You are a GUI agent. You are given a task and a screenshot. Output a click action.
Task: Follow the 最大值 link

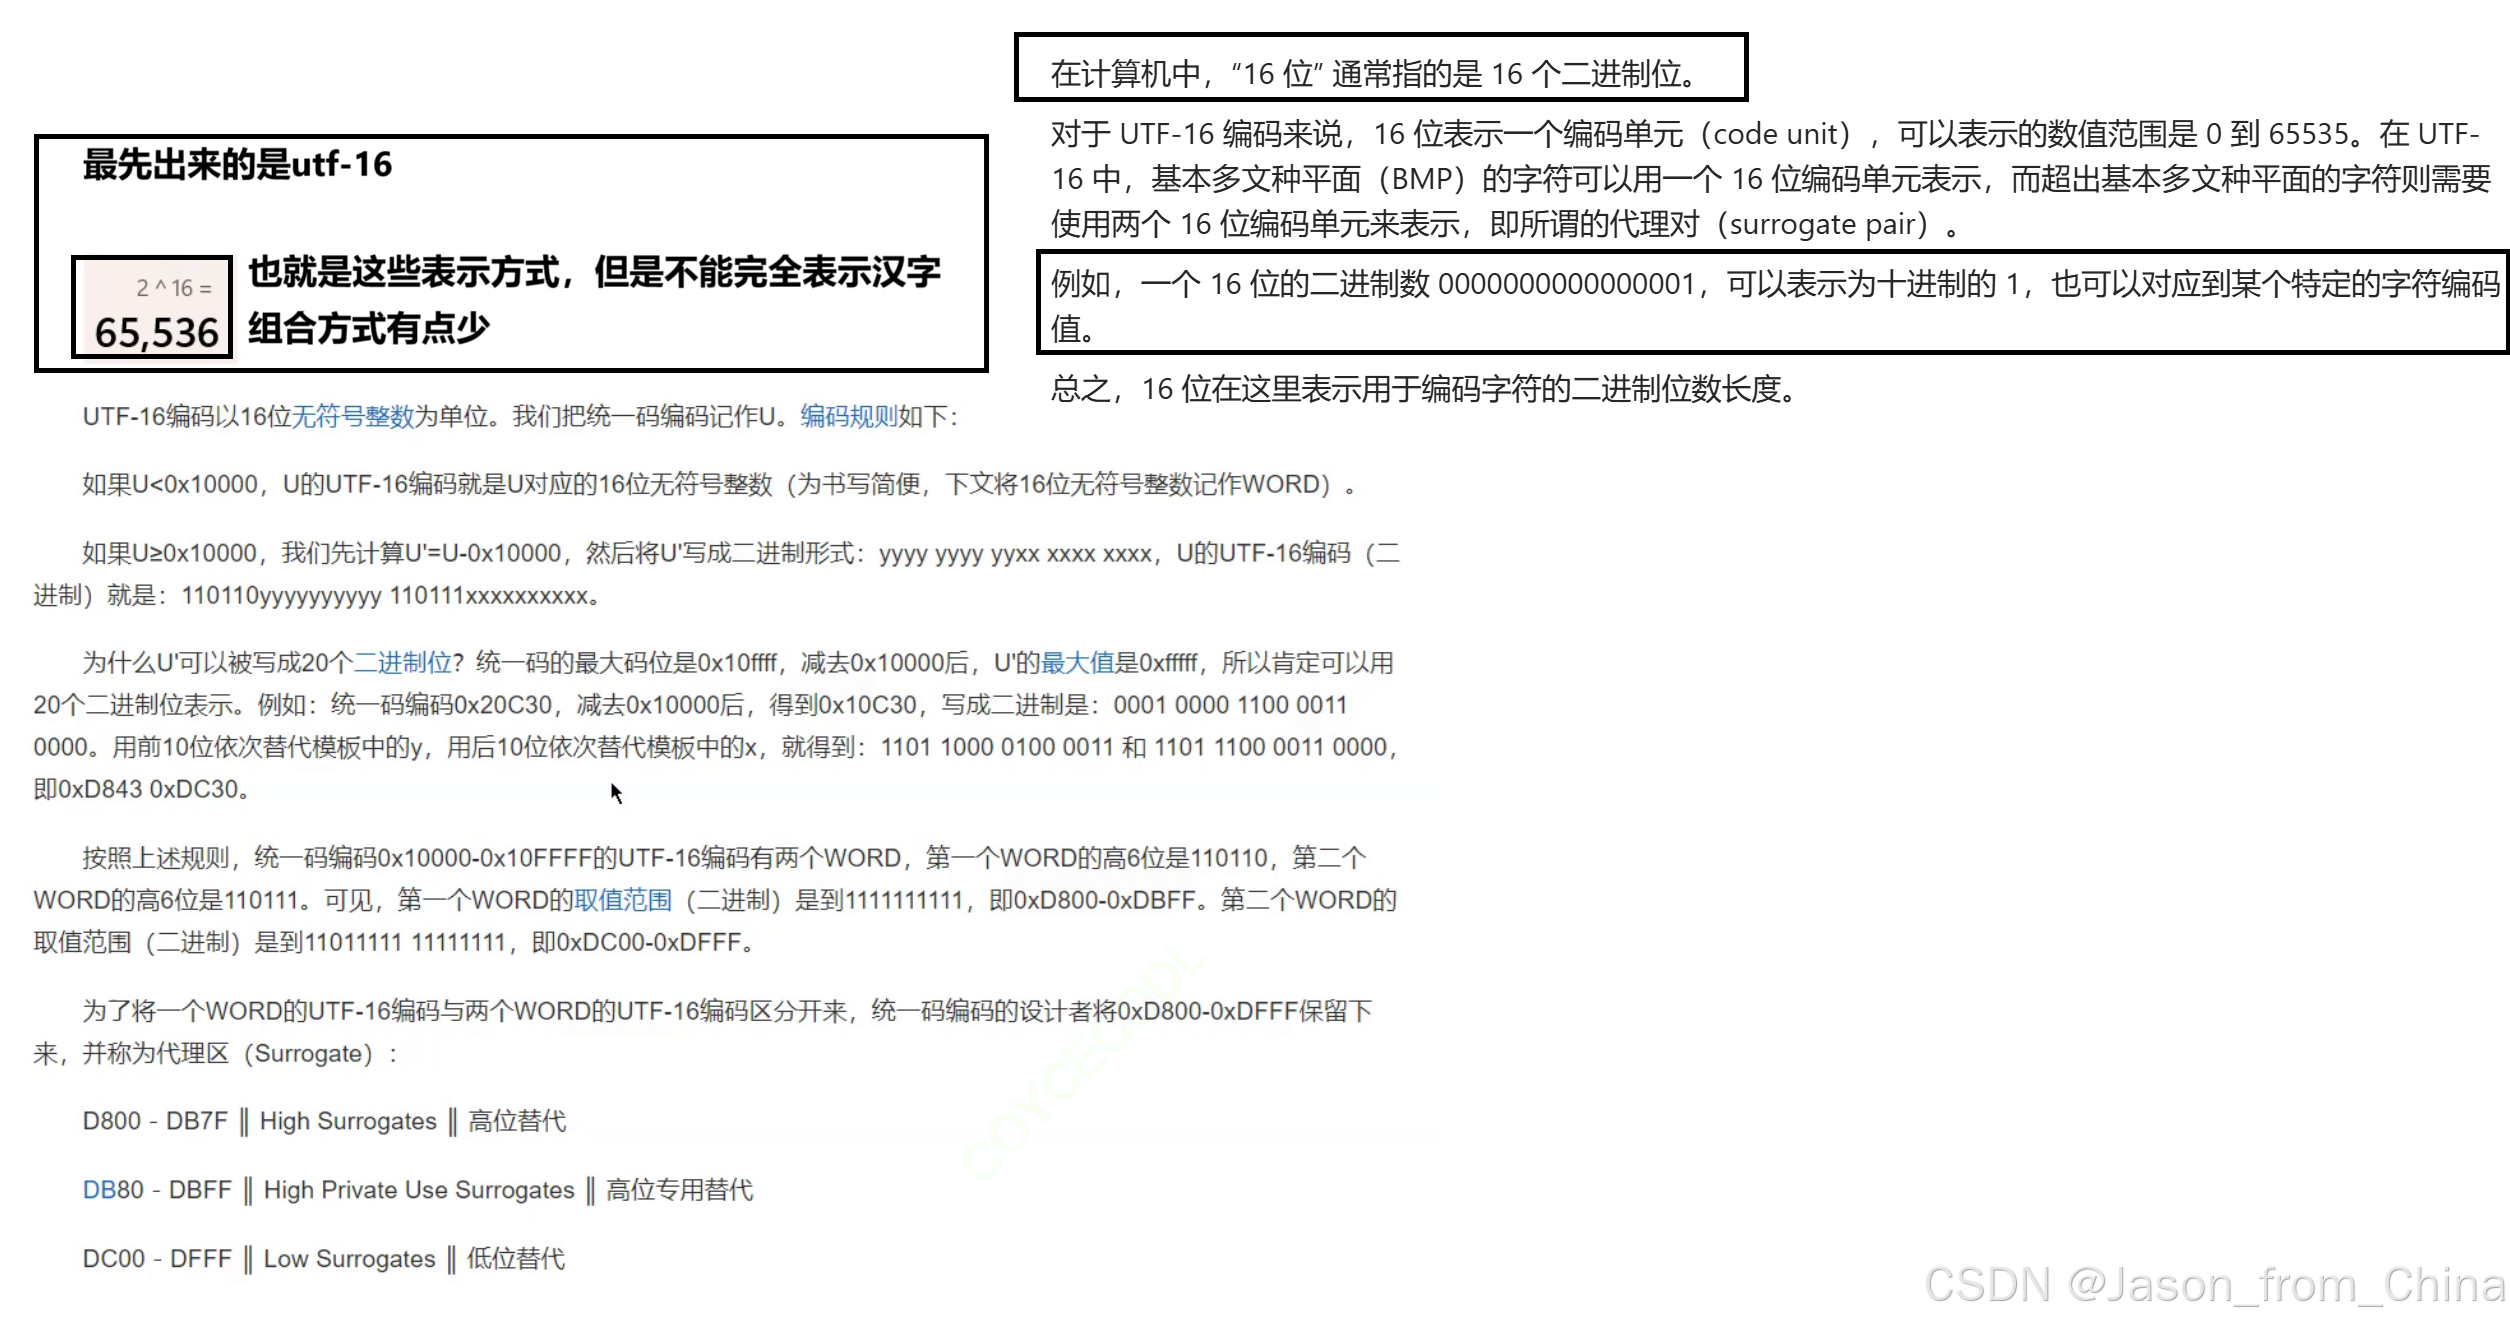(1077, 663)
